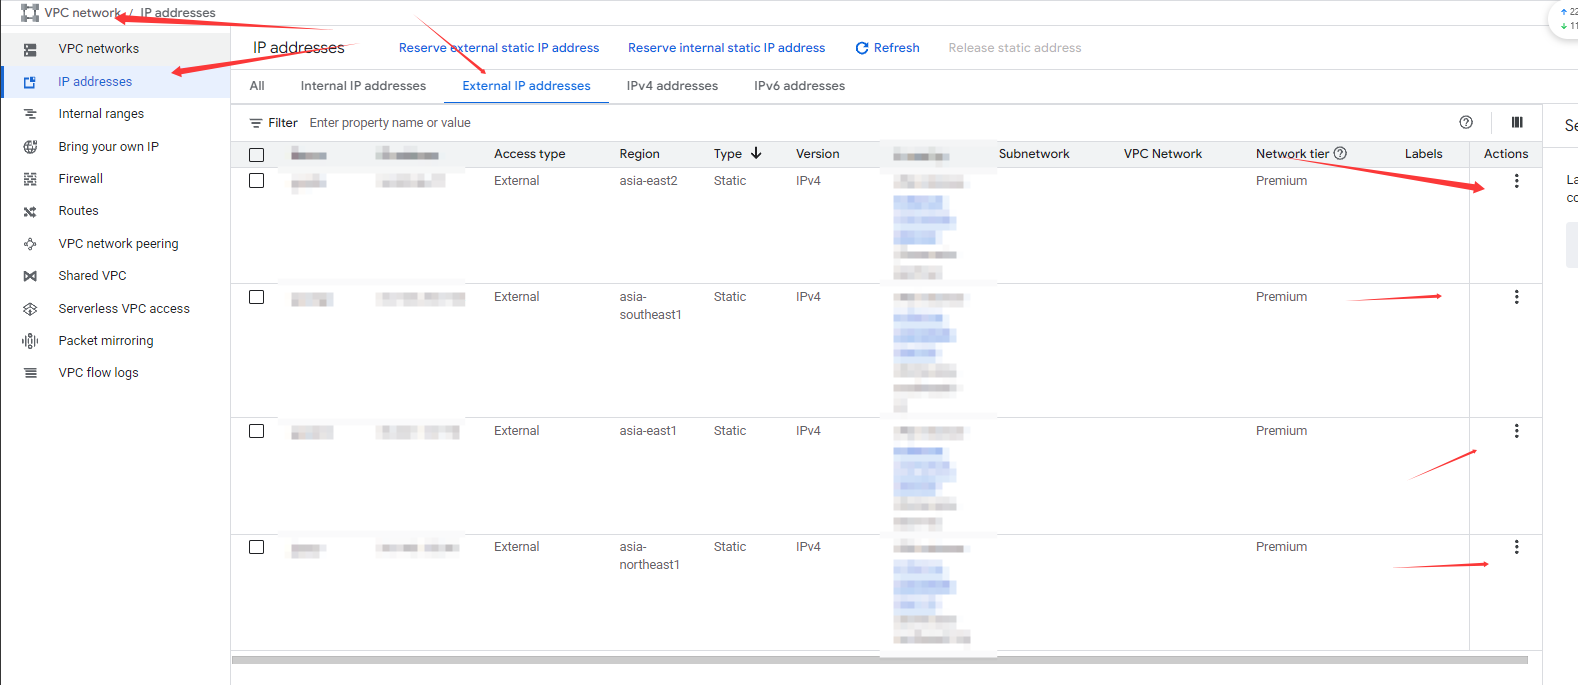
Task: Click the Bring your own IP icon
Action: [x=30, y=147]
